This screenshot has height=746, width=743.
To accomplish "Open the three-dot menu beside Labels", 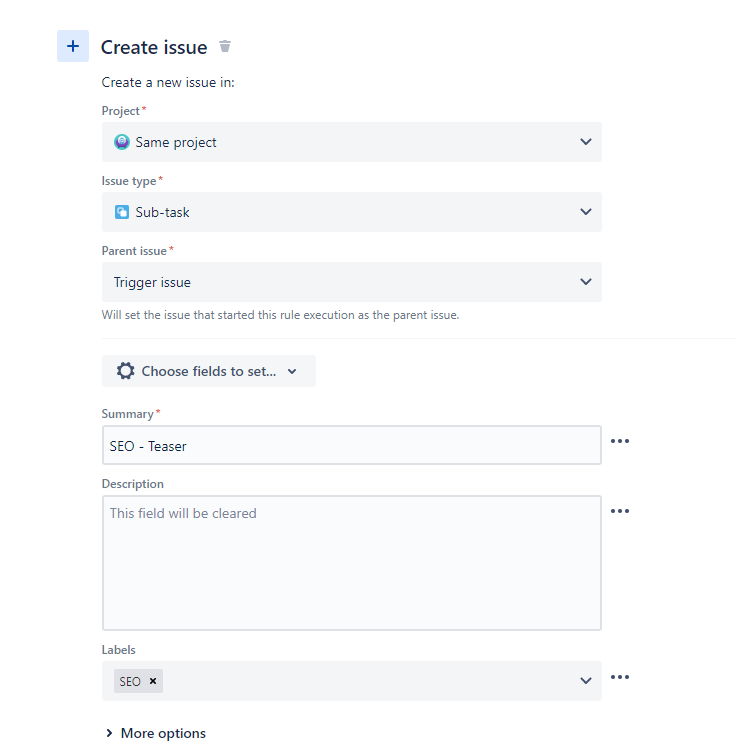I will tap(620, 677).
